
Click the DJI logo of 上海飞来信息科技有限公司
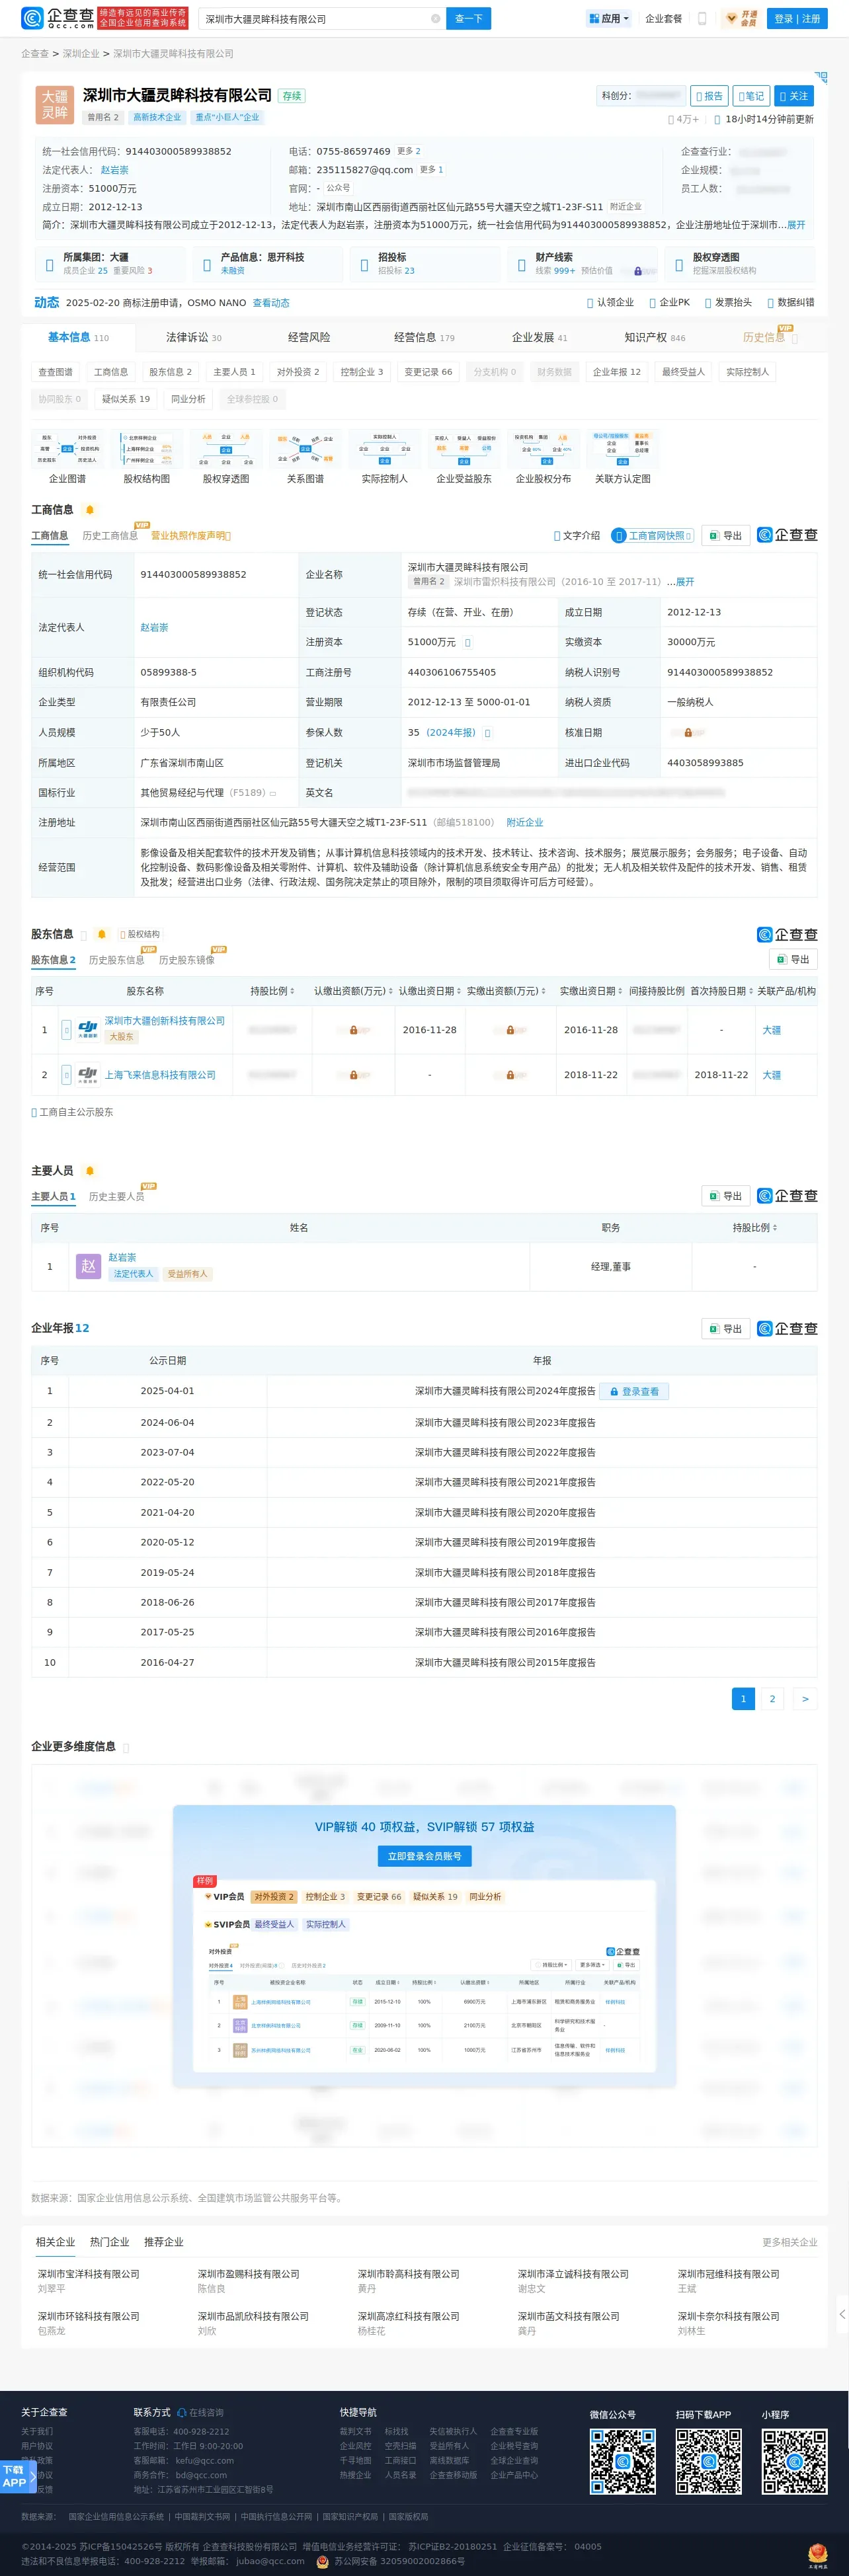pos(88,1075)
